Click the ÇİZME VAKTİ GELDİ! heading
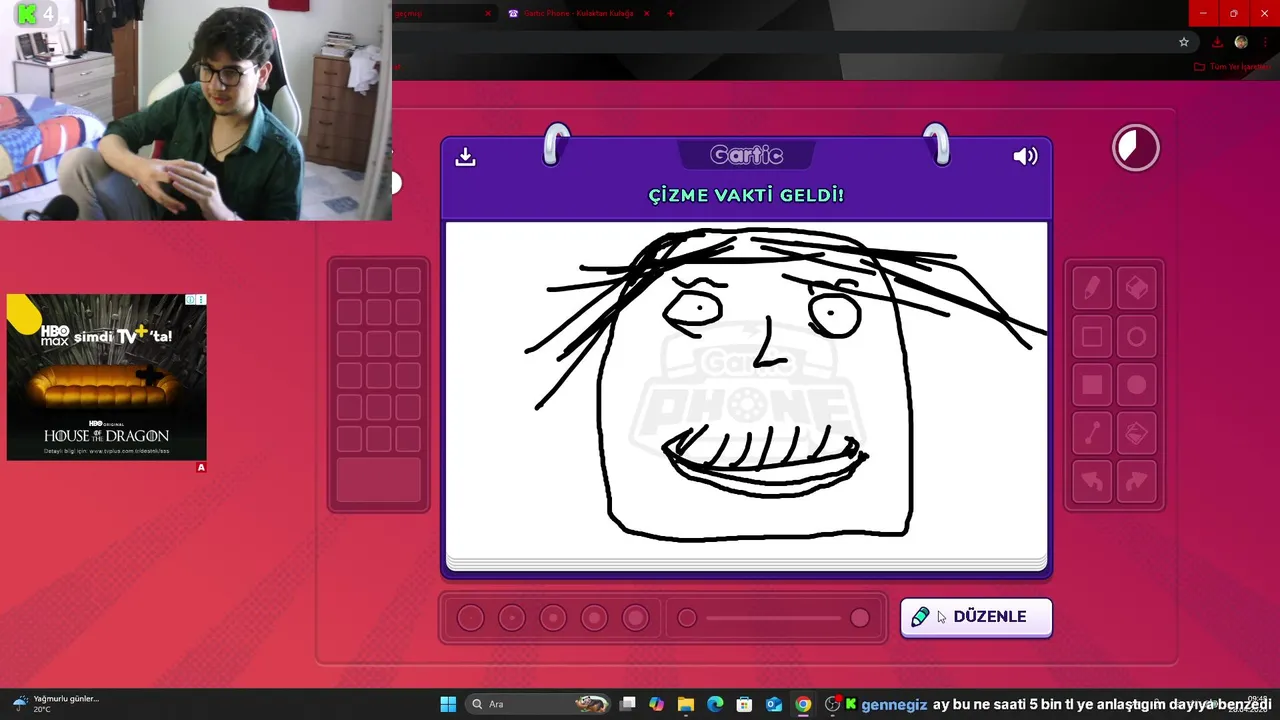This screenshot has height=720, width=1280. tap(746, 195)
